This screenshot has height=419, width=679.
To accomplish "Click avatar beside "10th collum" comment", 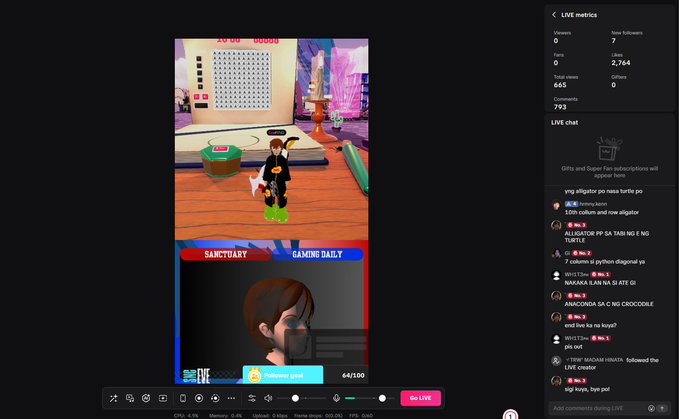I will pos(556,205).
